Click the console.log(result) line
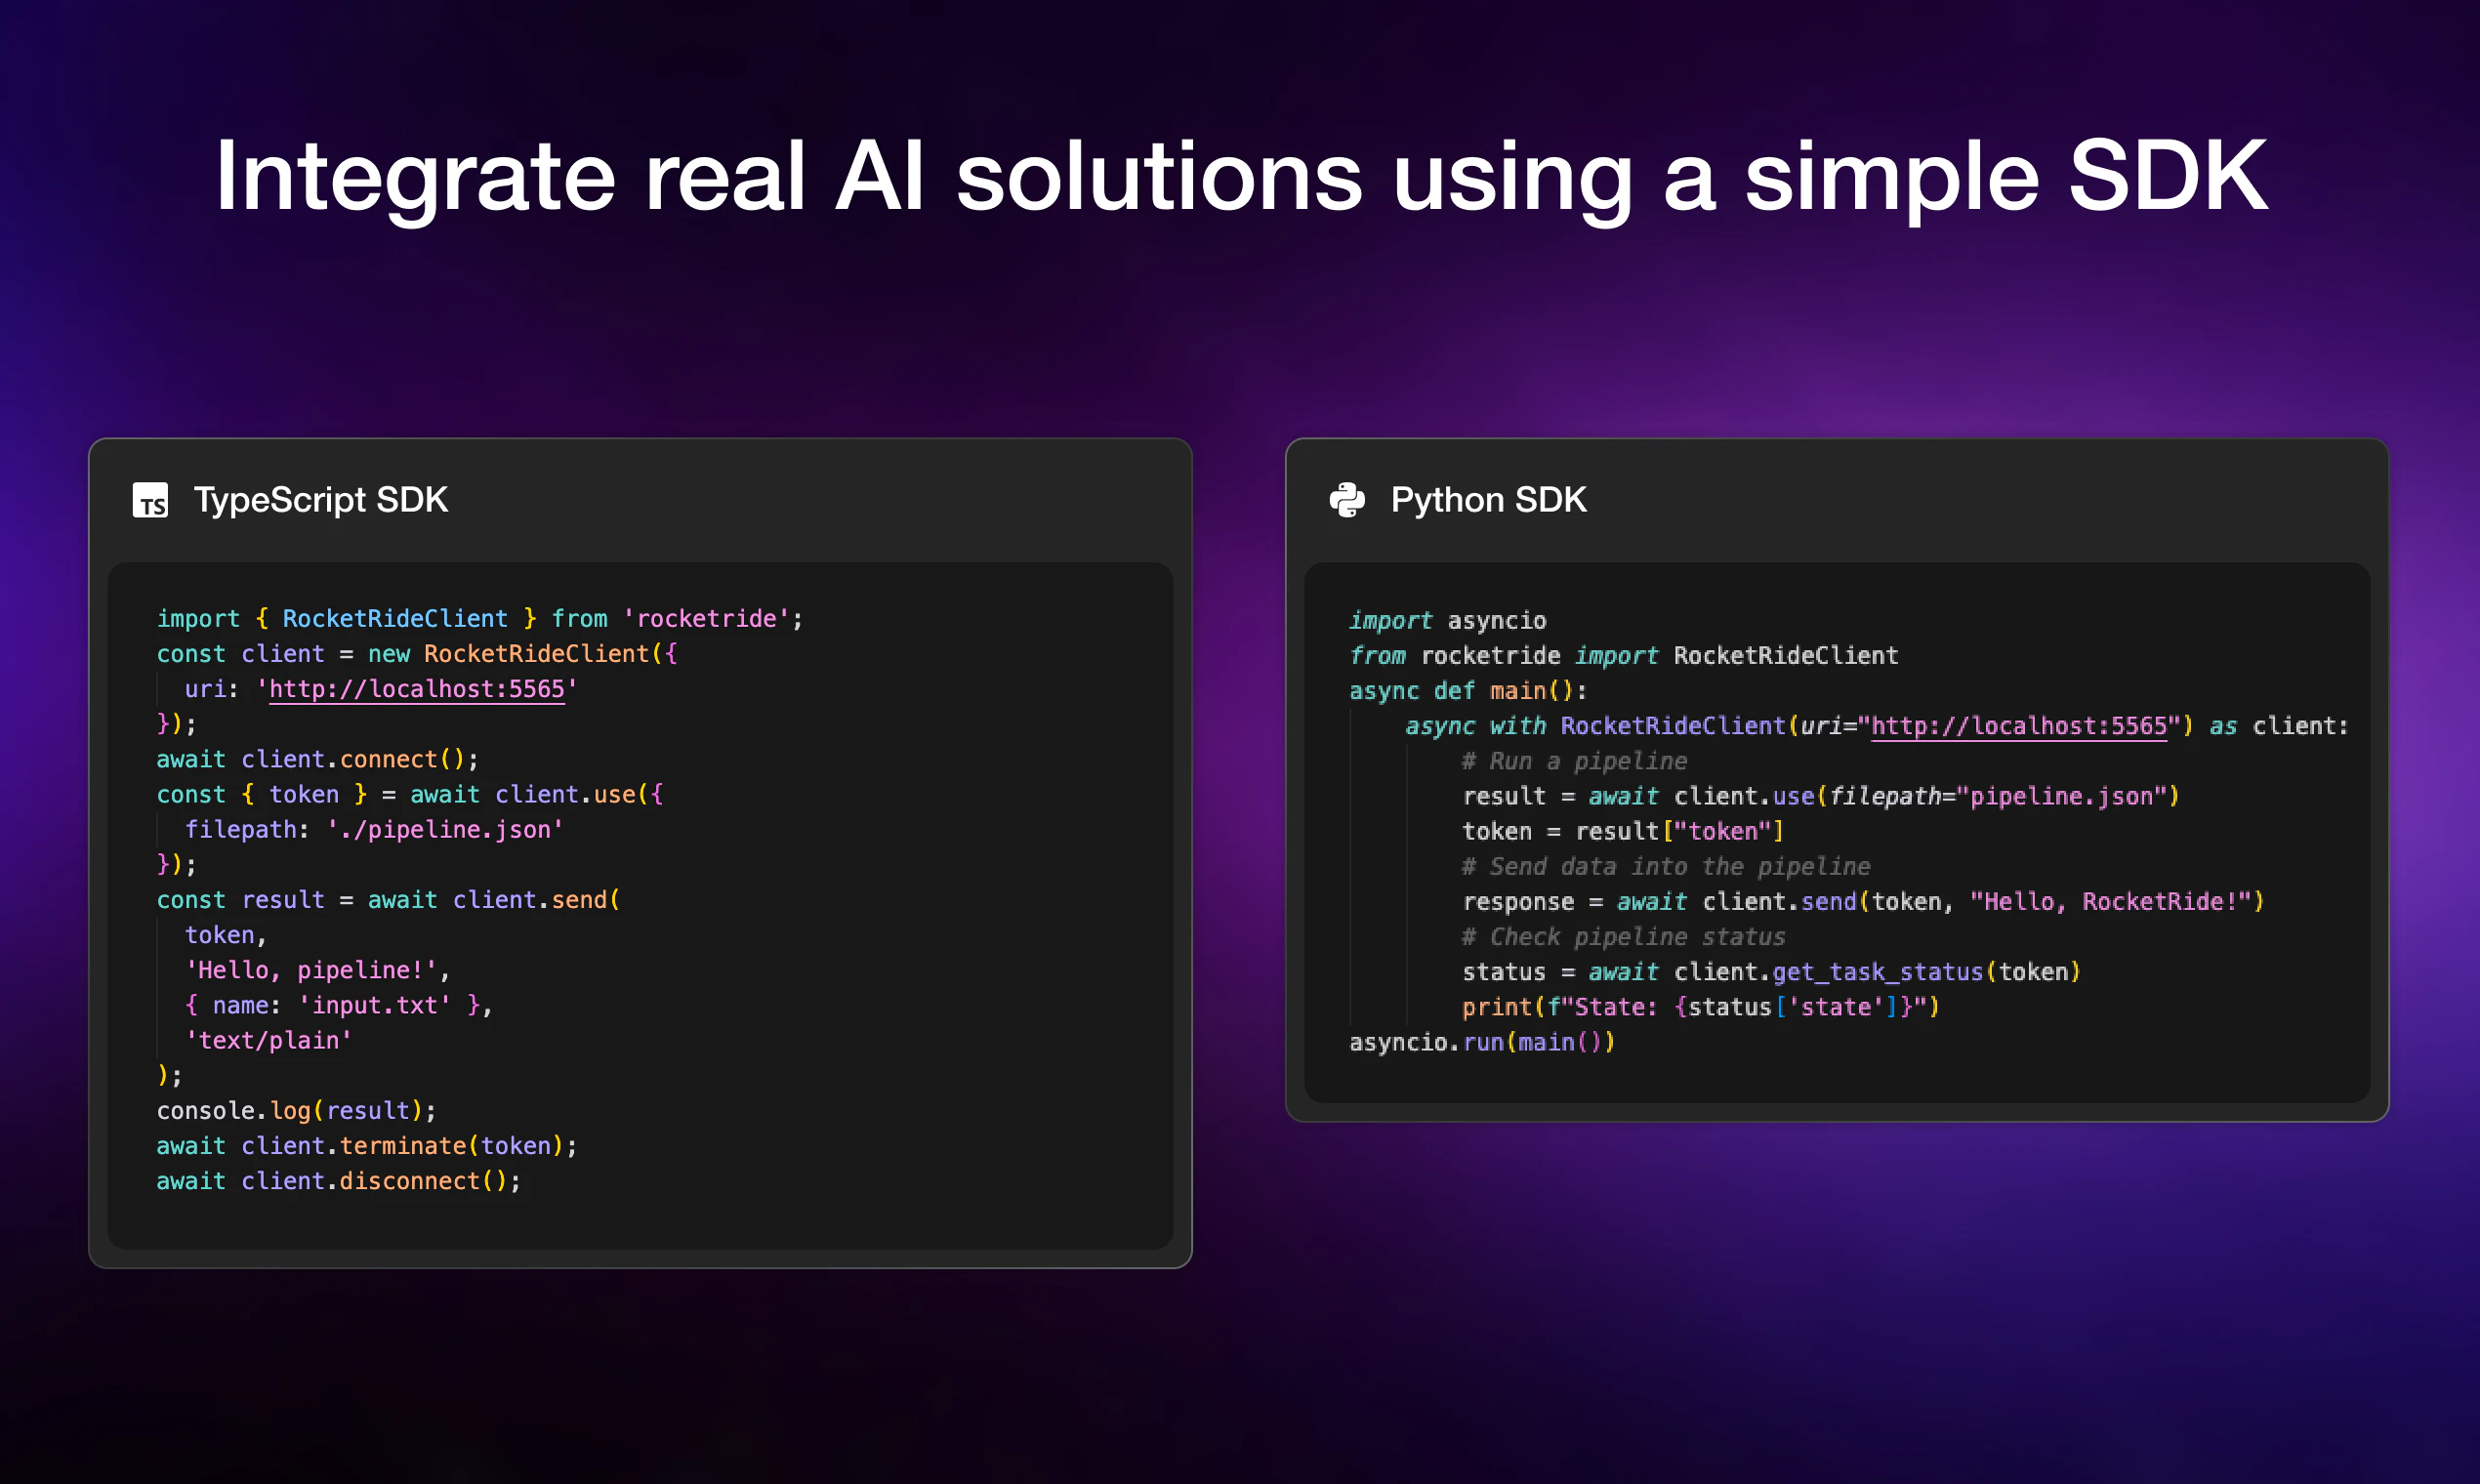2480x1484 pixels. point(296,1111)
